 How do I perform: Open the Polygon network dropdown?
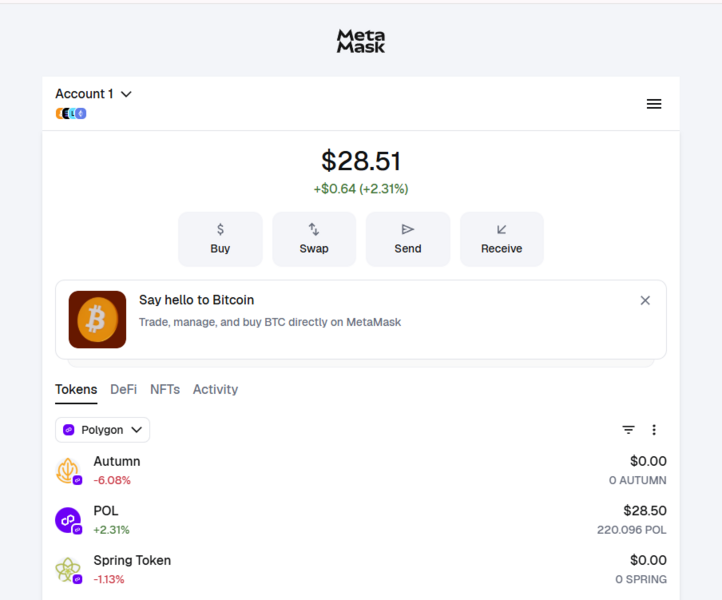(102, 430)
